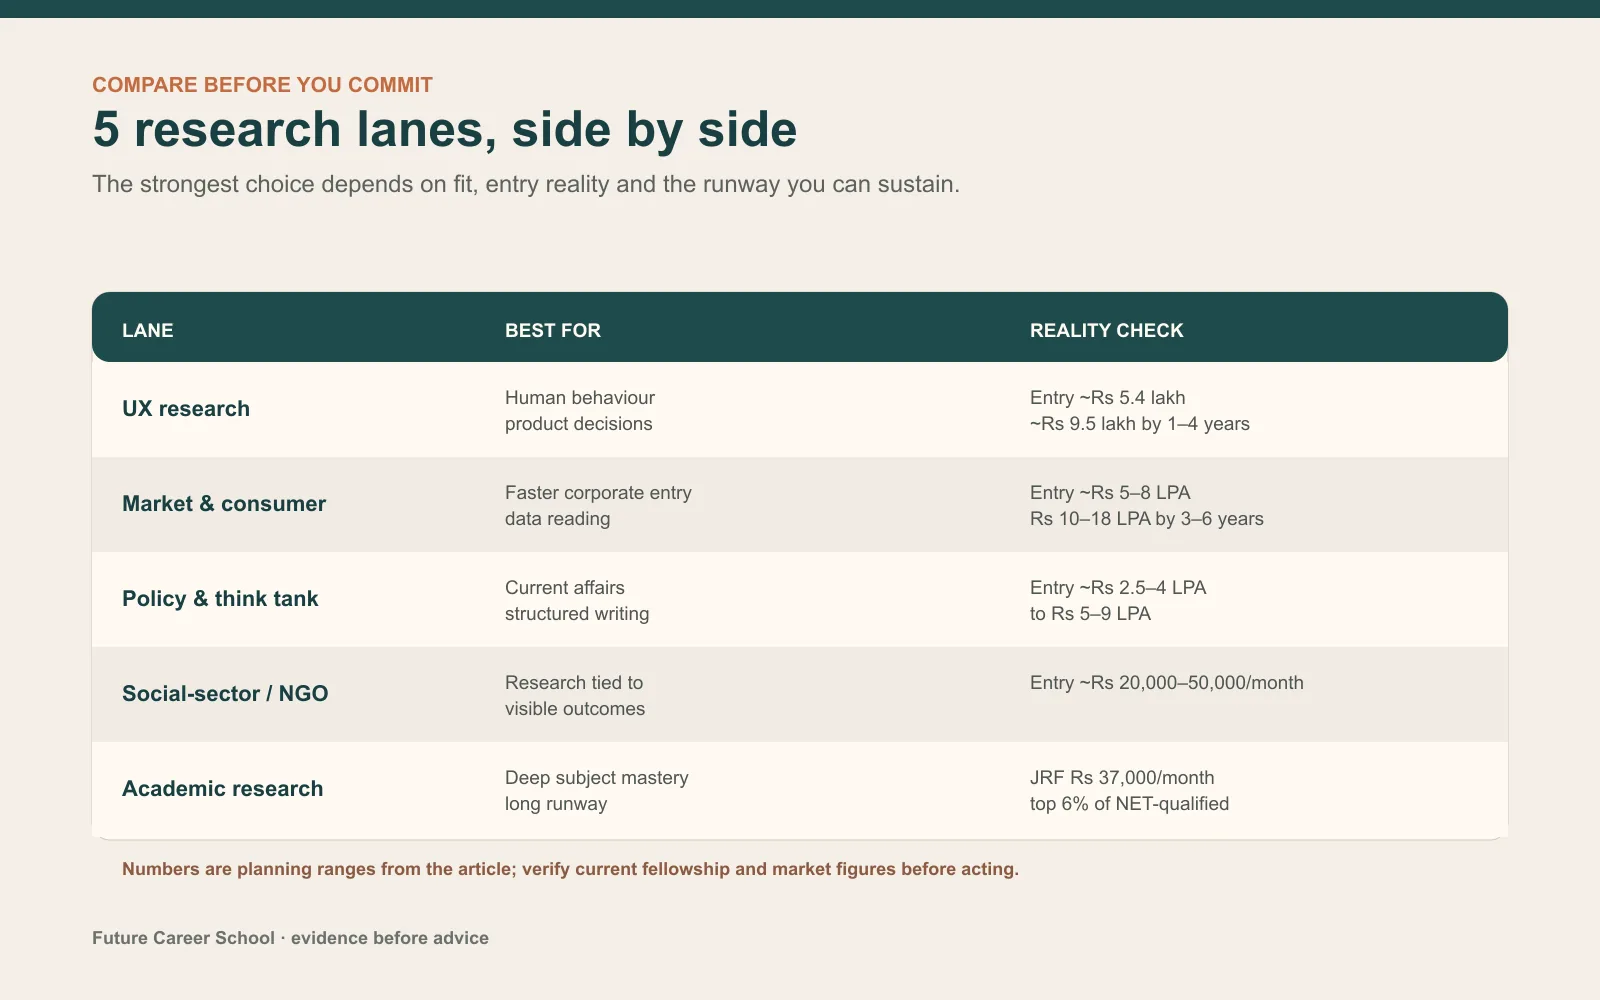The image size is (1600, 1000).
Task: Click the 'JRF Rs 37,000/month' cell
Action: [x=1130, y=790]
